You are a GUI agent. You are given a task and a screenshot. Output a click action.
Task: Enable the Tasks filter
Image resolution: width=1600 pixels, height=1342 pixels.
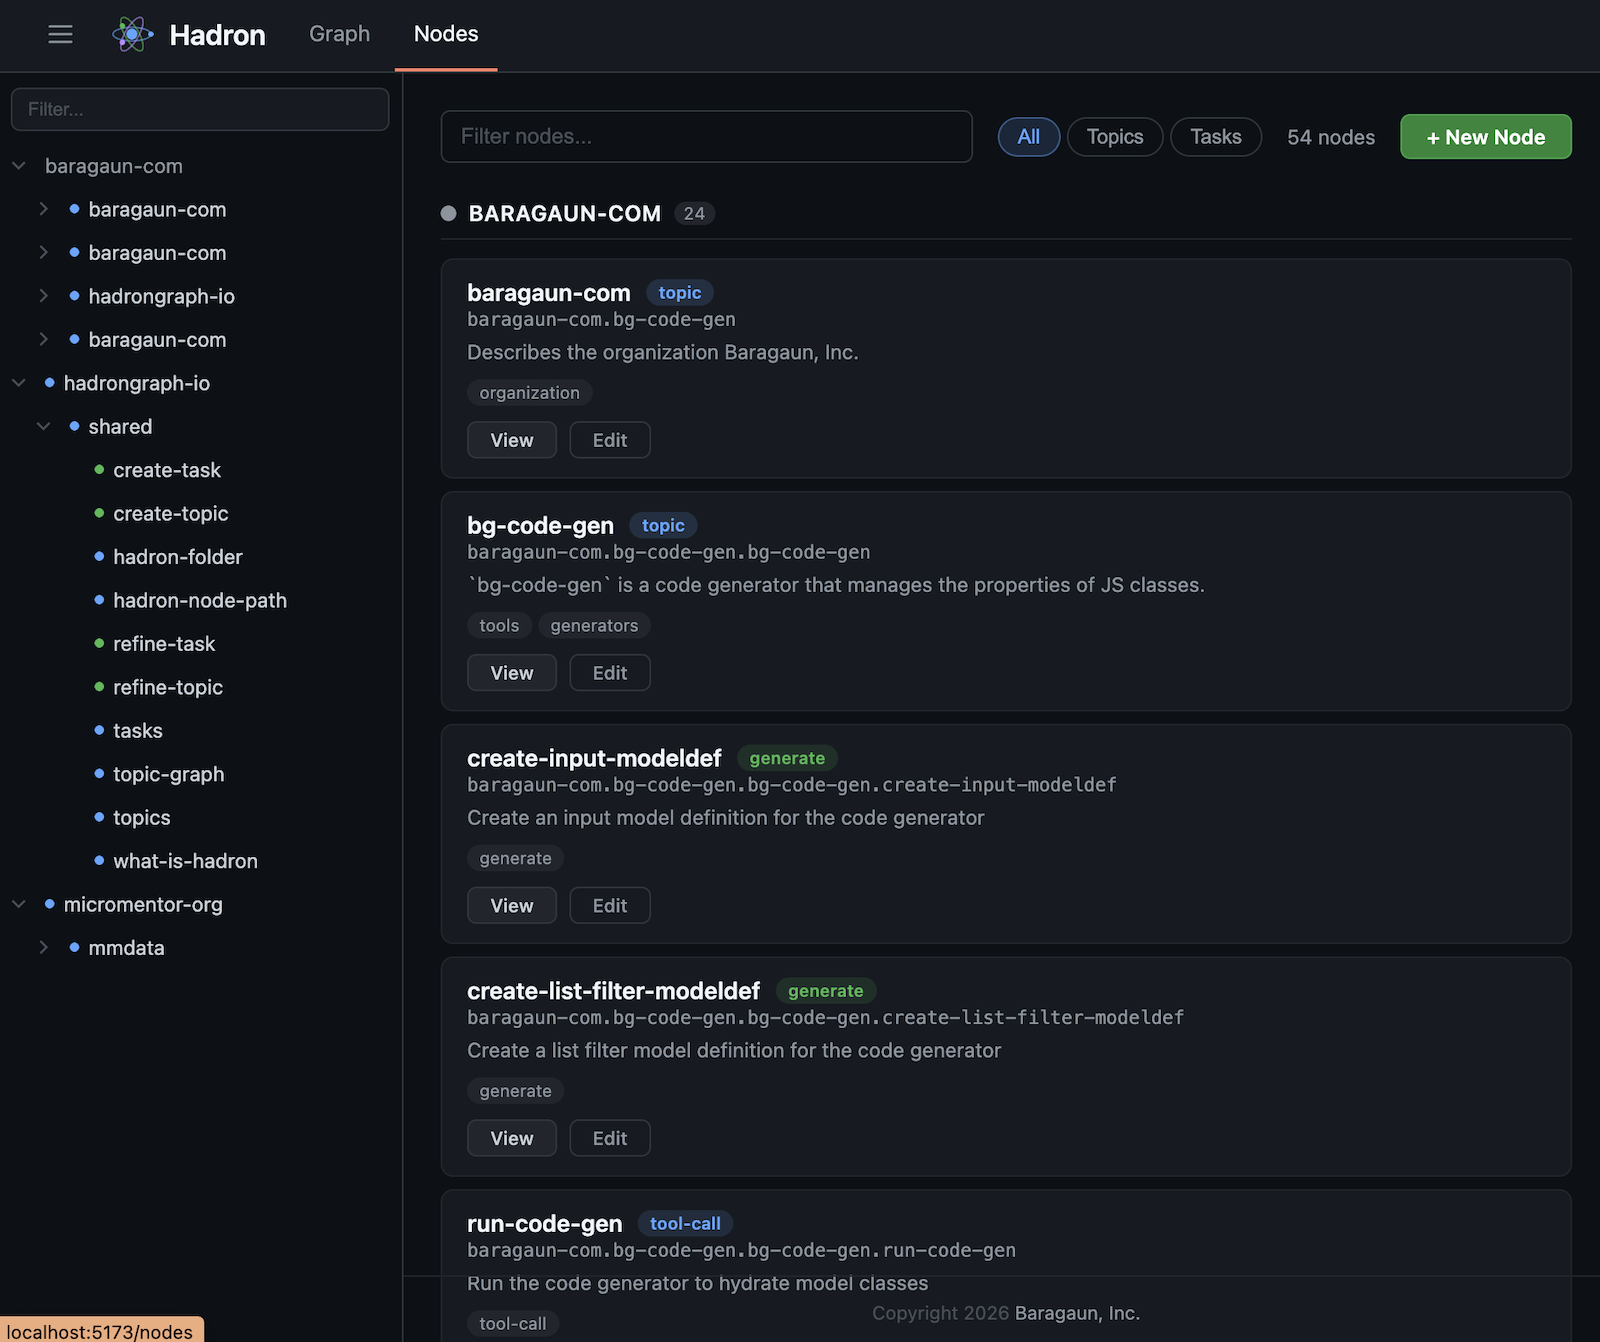pos(1215,137)
